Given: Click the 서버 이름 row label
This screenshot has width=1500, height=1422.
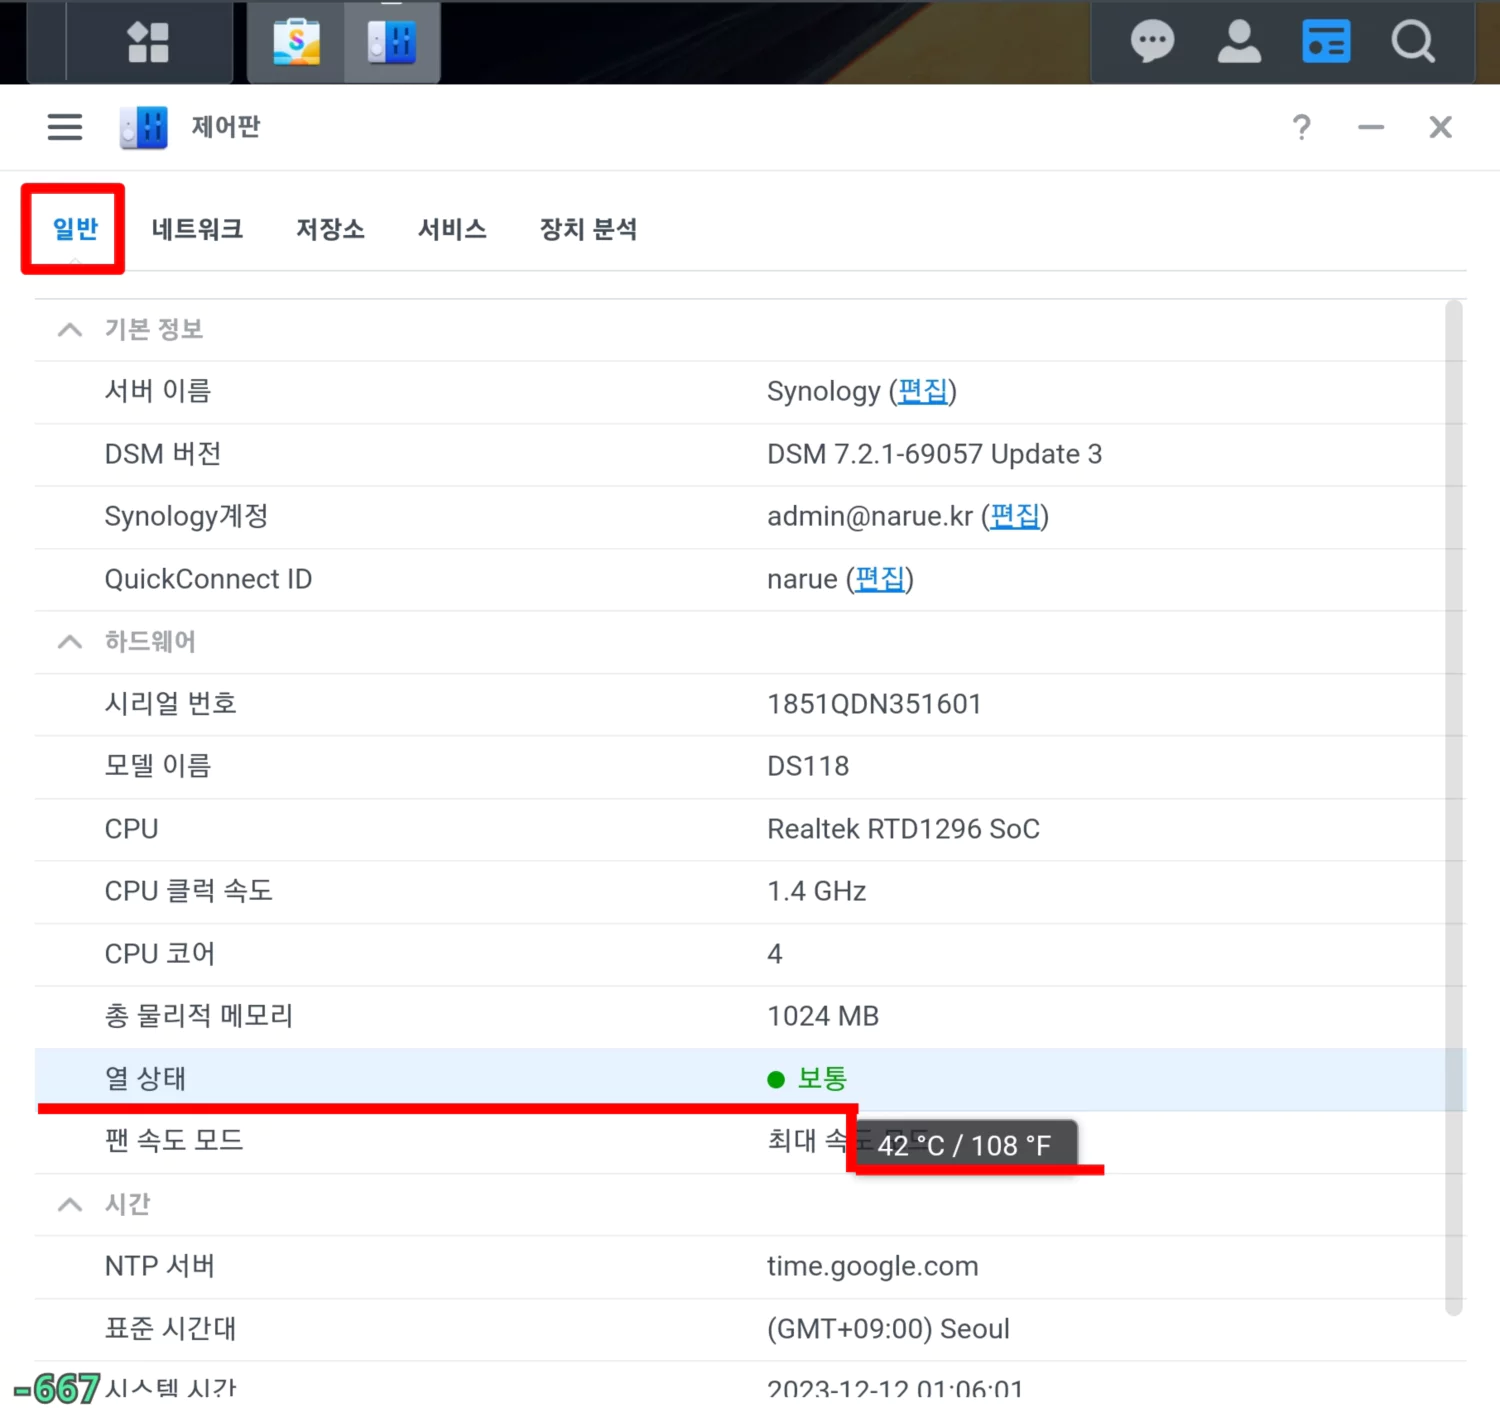Looking at the screenshot, I should point(158,391).
